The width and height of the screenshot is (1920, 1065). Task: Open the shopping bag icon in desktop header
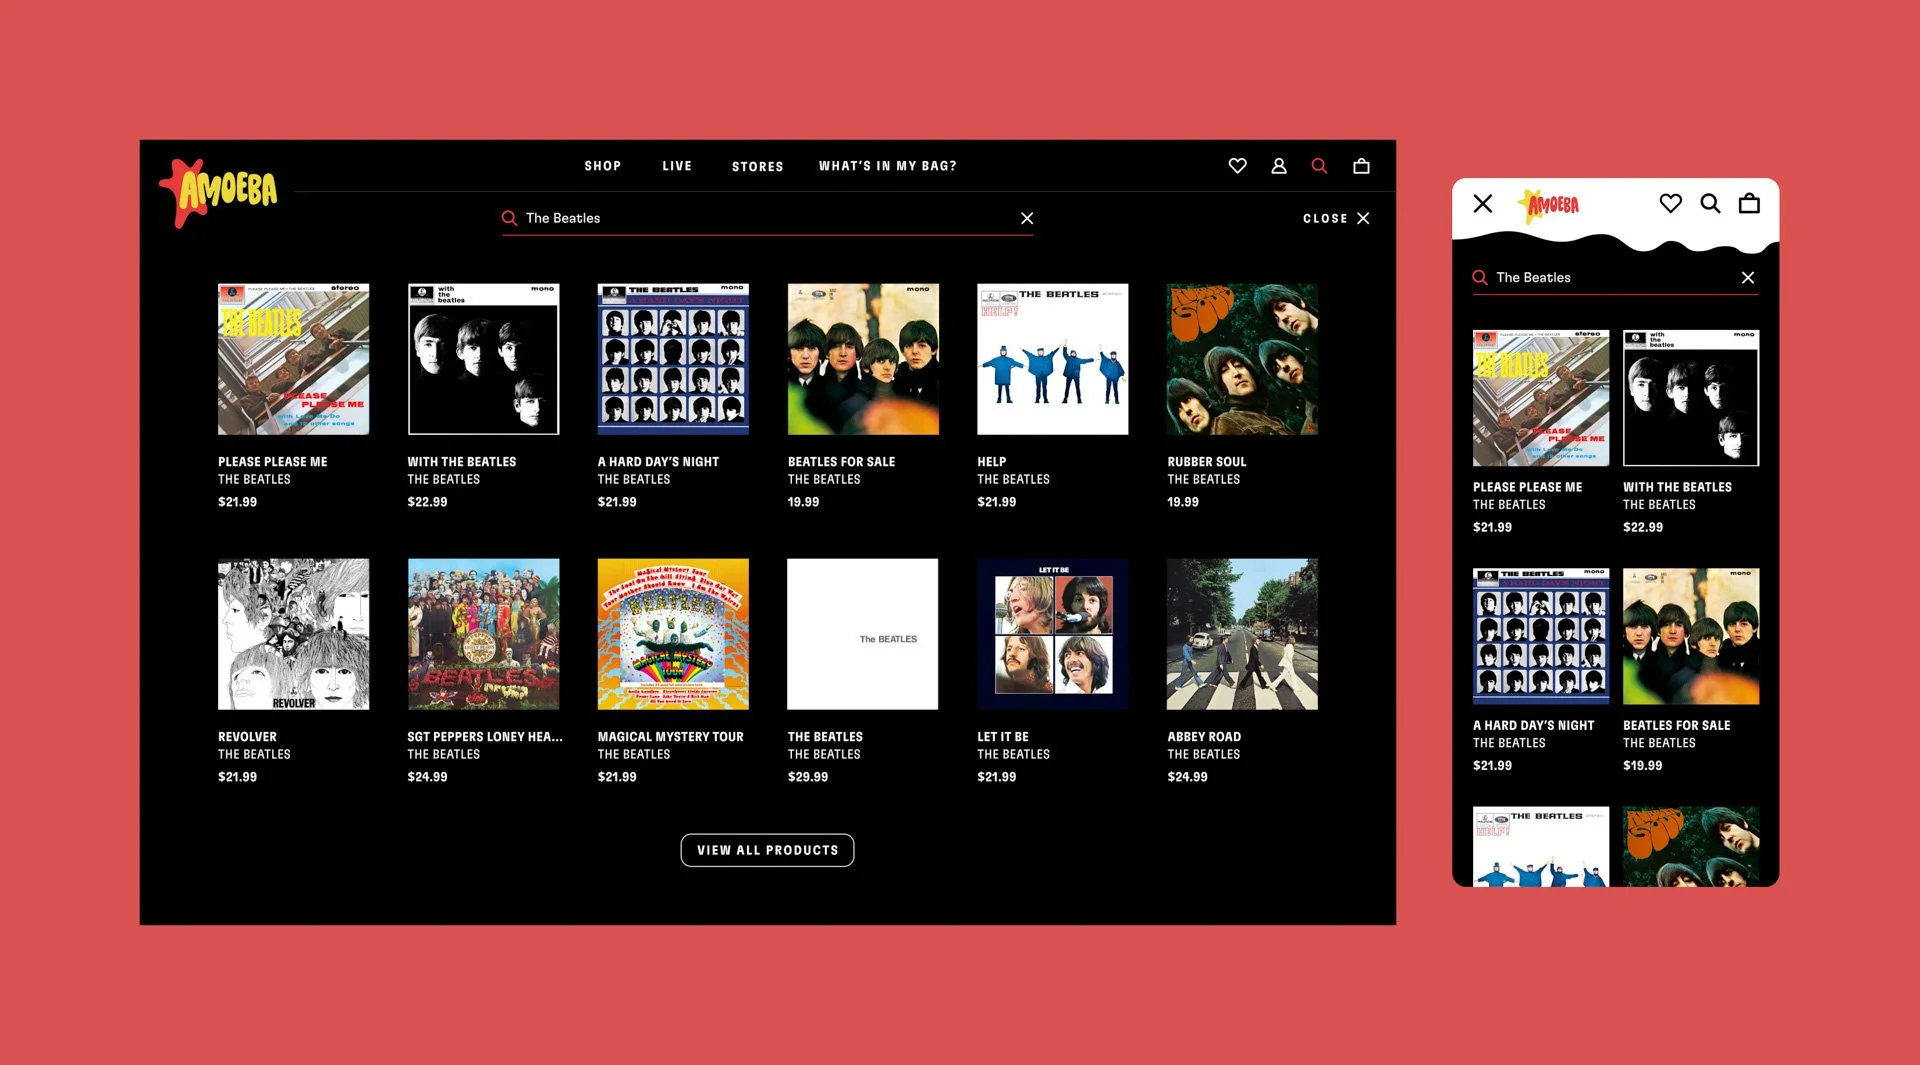tap(1361, 166)
